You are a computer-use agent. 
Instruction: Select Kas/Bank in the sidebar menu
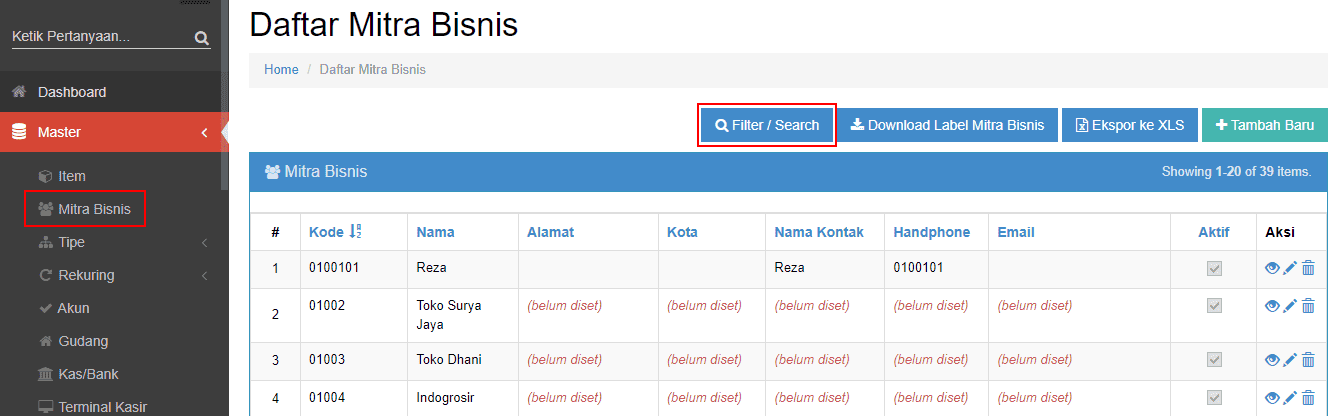(89, 374)
